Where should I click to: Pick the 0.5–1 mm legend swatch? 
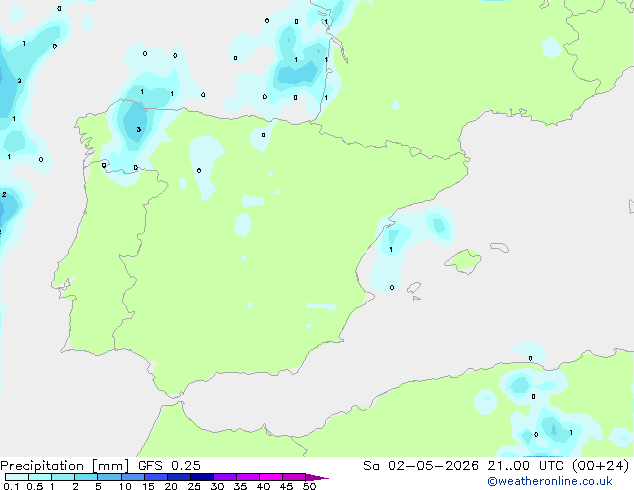coord(40,477)
